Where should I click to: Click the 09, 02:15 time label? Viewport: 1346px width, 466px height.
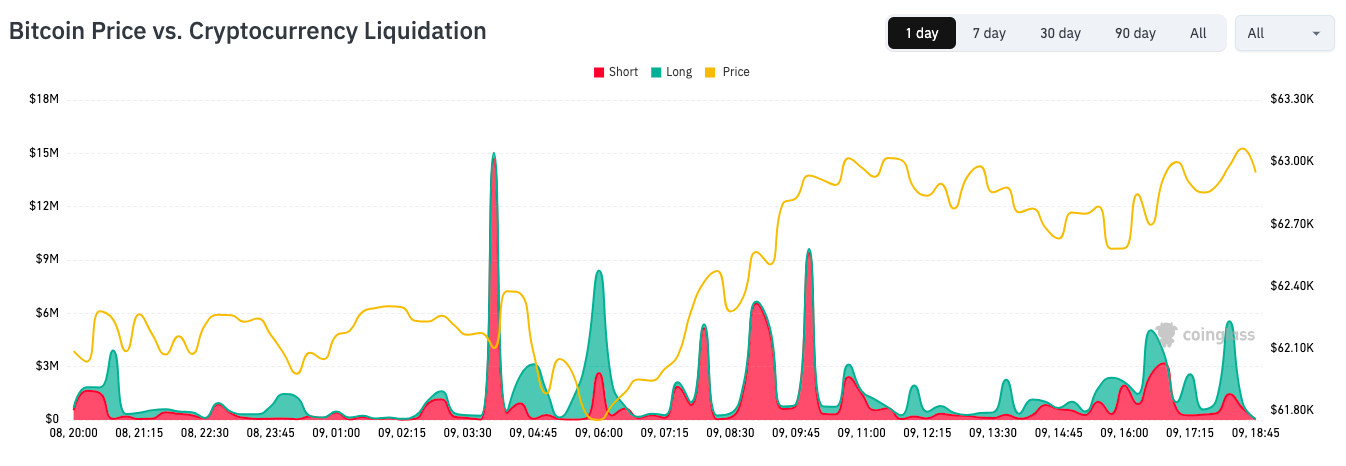(x=402, y=433)
